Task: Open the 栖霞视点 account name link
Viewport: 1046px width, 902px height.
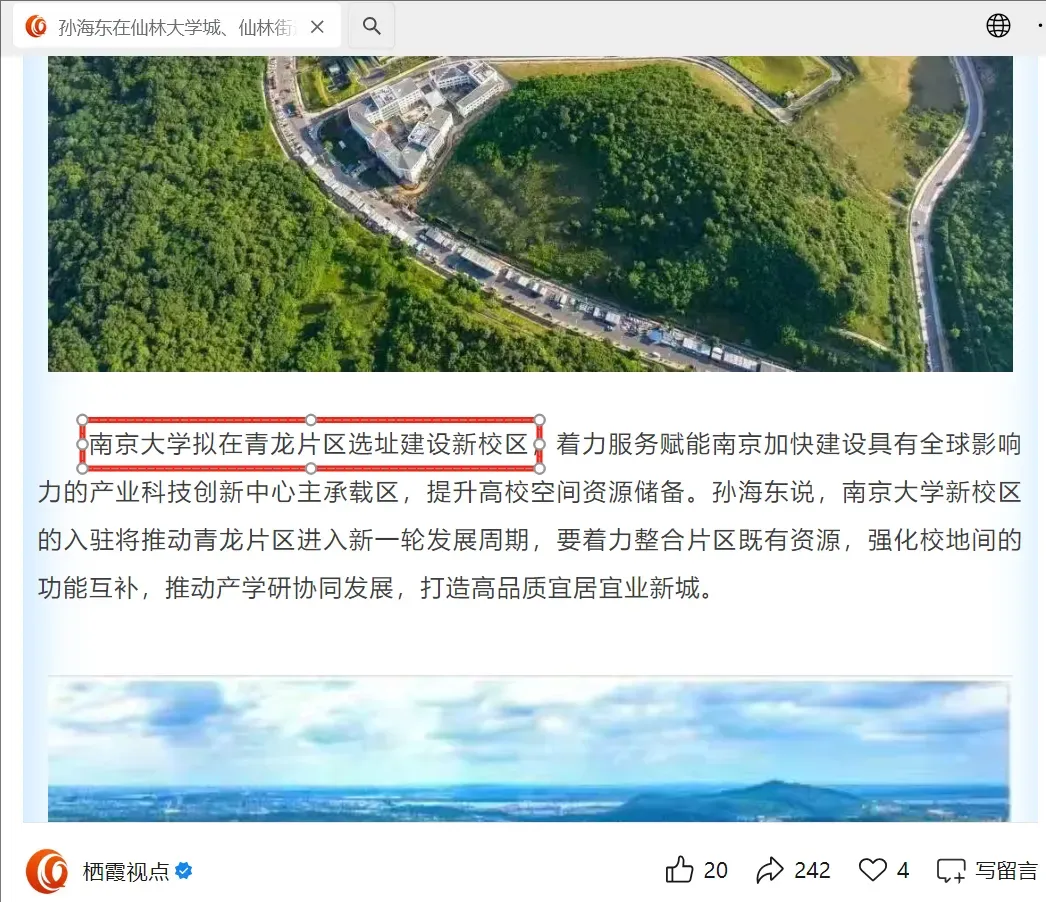Action: pos(126,871)
